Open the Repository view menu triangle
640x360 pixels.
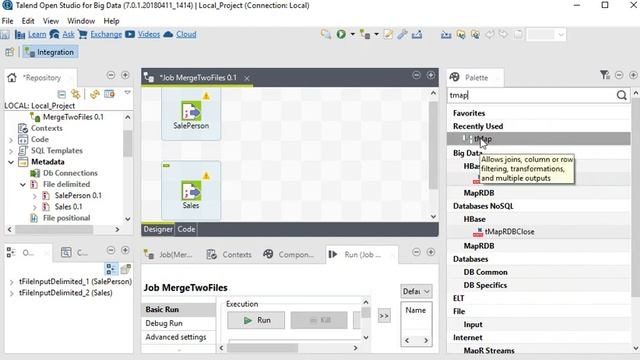[127, 93]
